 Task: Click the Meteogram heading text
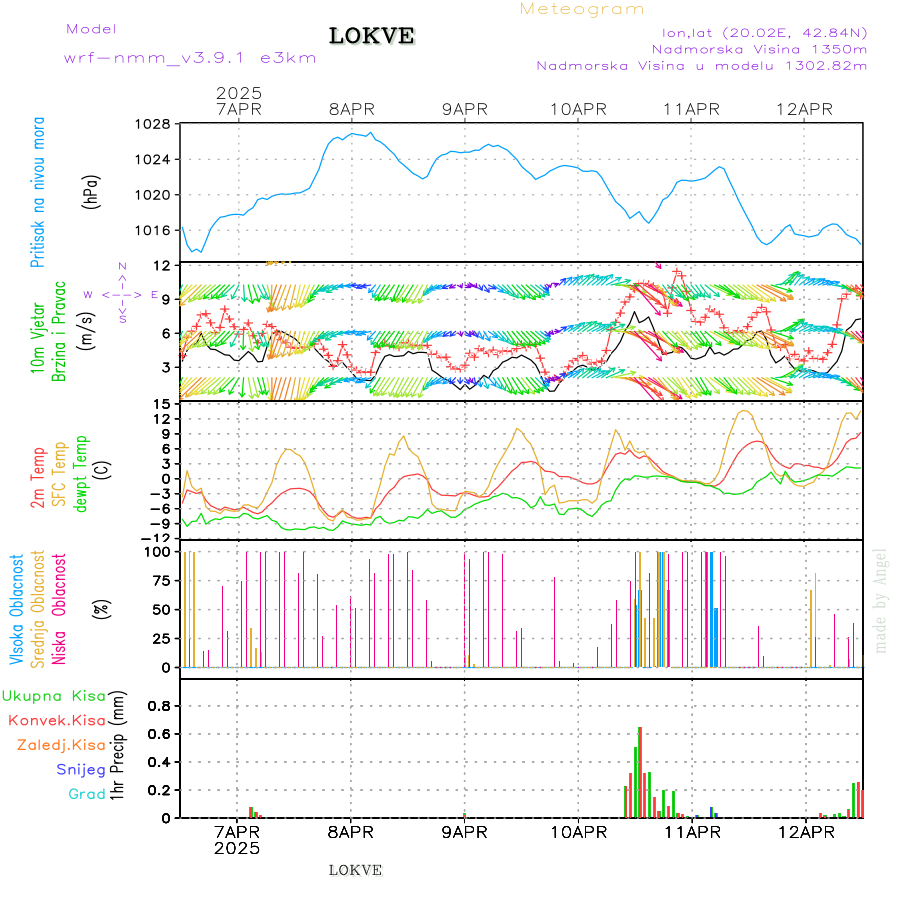582,9
